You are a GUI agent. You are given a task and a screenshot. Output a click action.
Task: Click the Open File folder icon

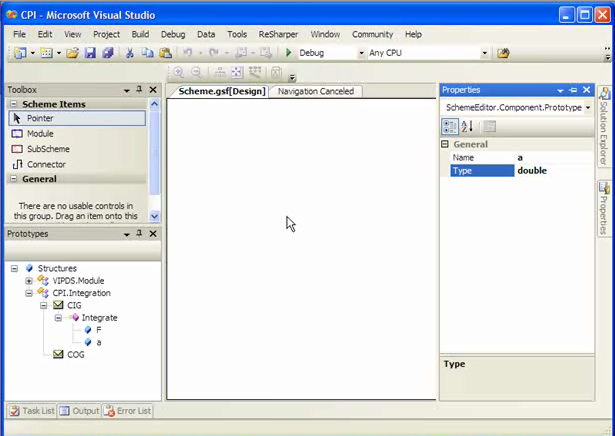click(73, 53)
